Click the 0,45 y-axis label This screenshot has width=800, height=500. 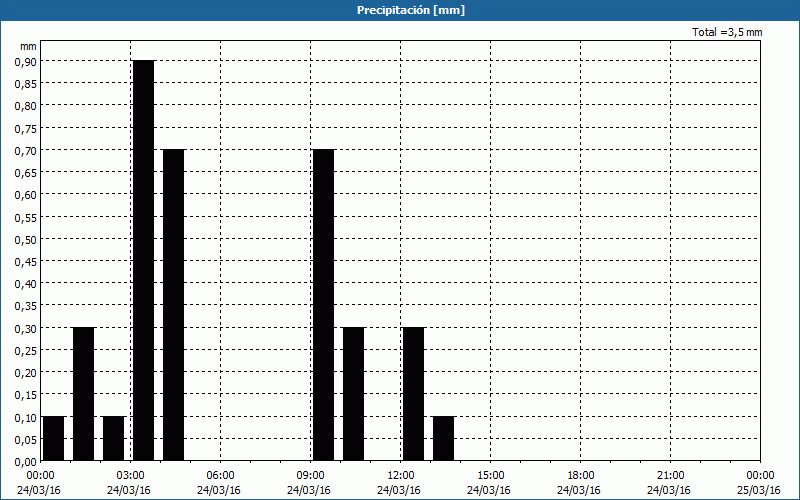(x=26, y=262)
